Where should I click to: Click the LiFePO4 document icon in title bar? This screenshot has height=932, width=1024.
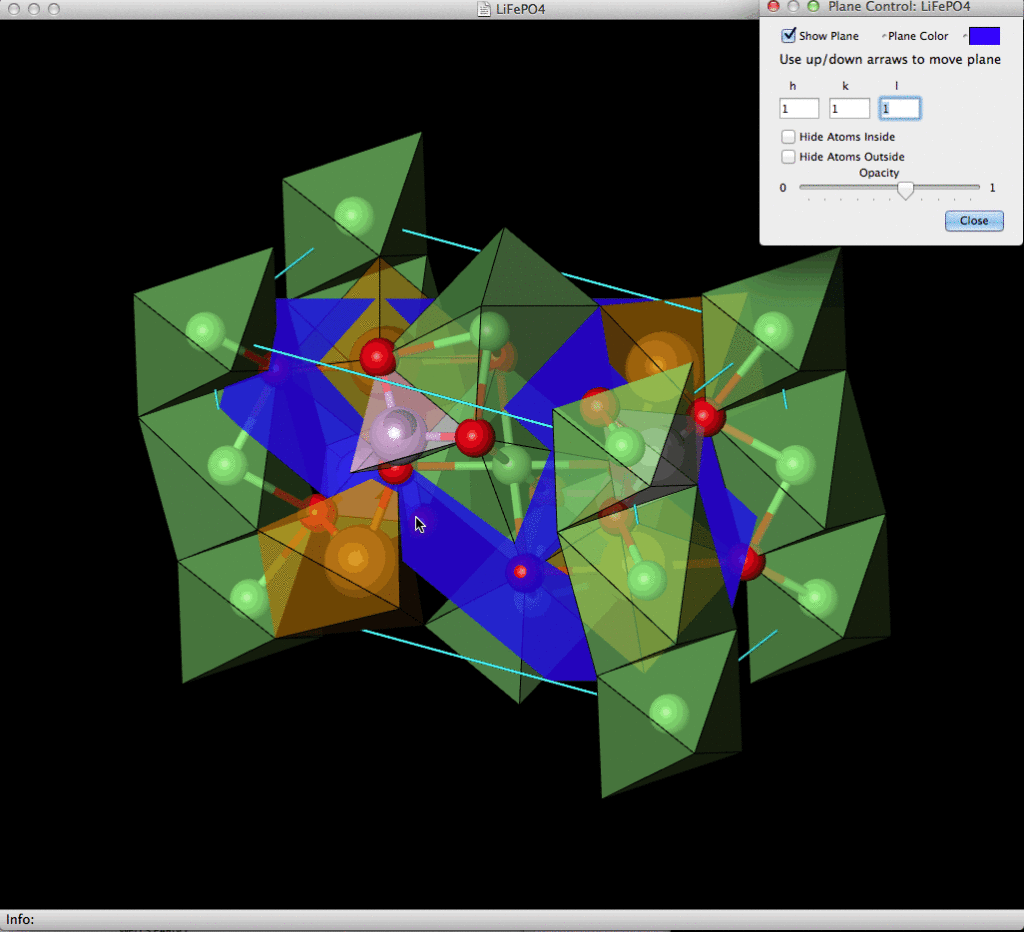click(485, 9)
